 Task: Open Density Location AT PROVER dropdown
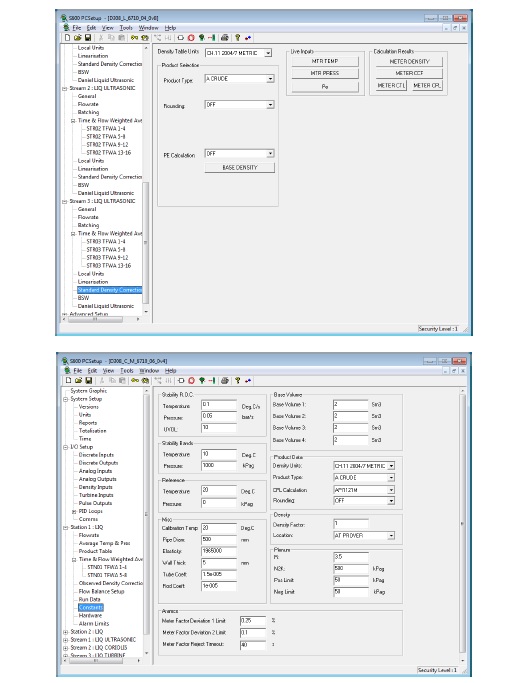(x=391, y=535)
